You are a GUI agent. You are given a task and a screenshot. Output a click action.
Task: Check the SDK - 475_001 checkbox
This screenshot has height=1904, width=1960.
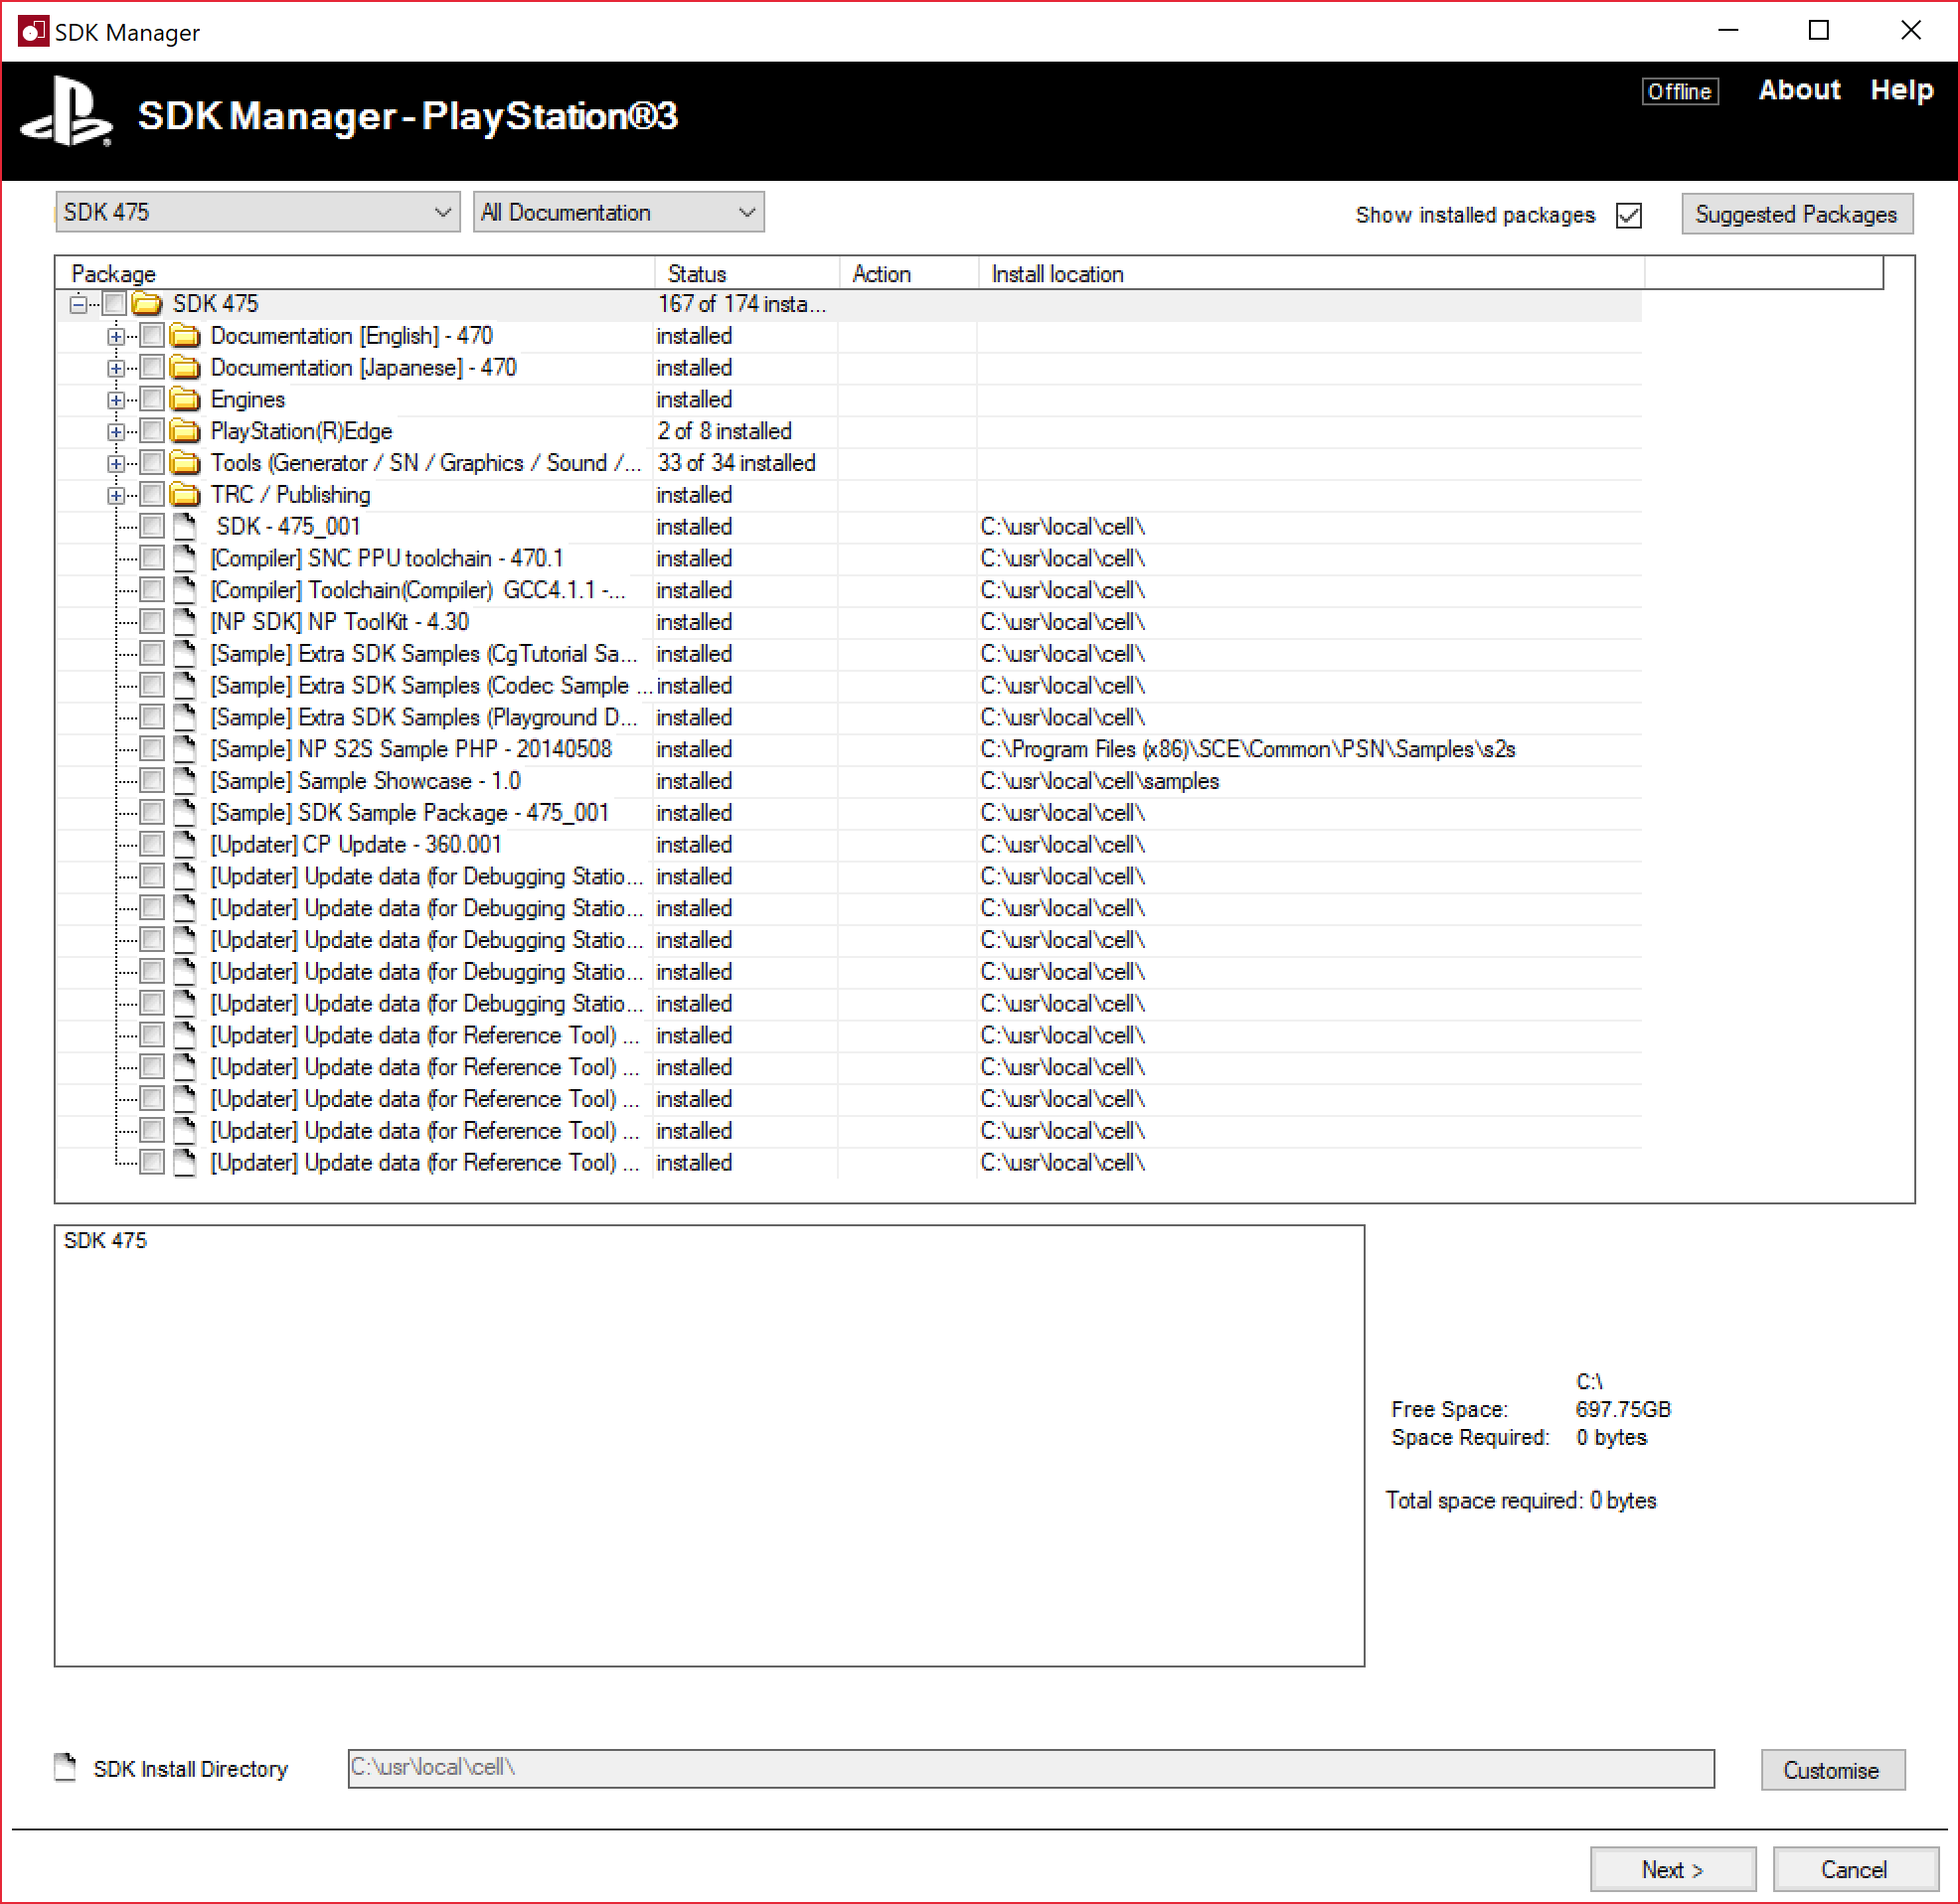point(152,526)
